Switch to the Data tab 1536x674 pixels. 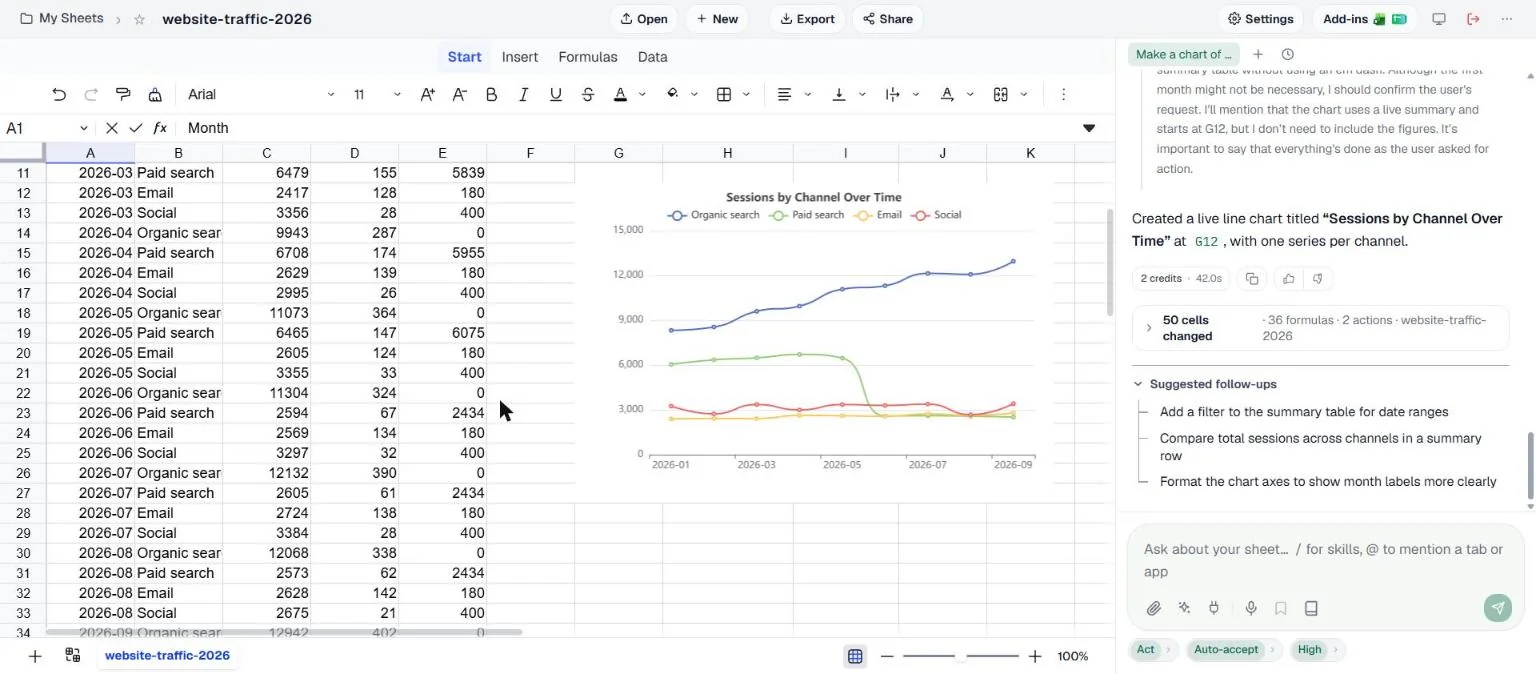(x=652, y=57)
